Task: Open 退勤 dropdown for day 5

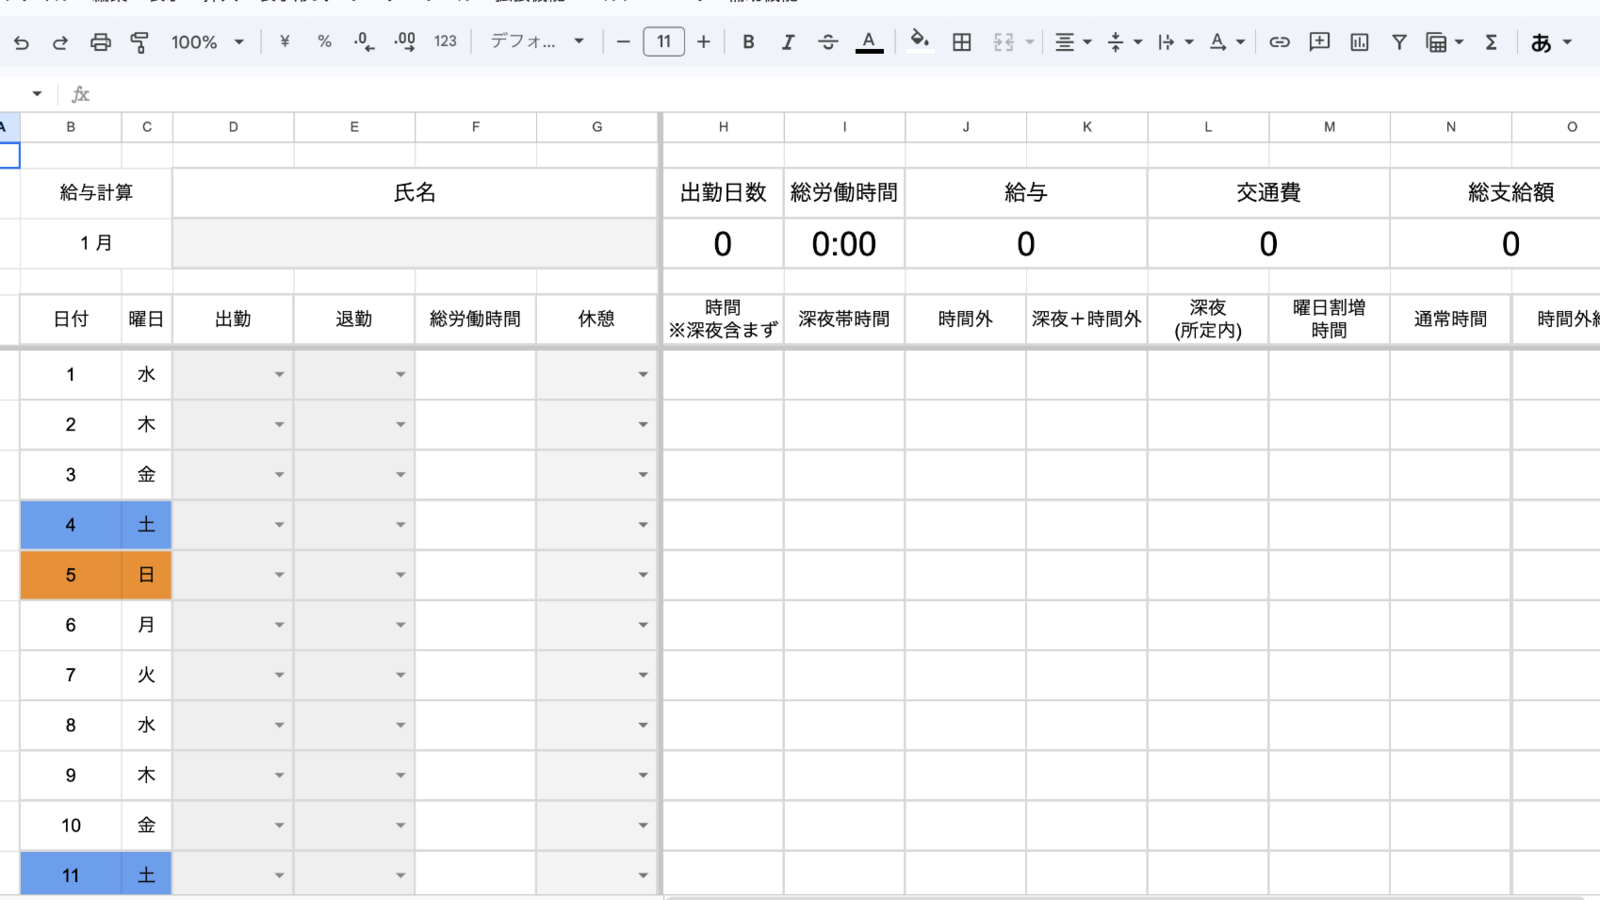Action: pyautogui.click(x=400, y=575)
